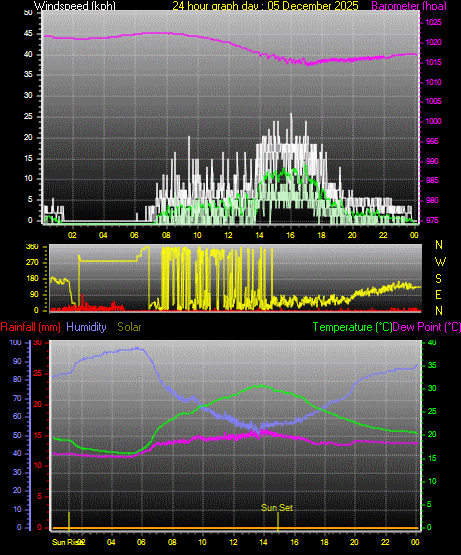Click the red 30 on rainfall axis
The image size is (461, 555).
point(38,343)
